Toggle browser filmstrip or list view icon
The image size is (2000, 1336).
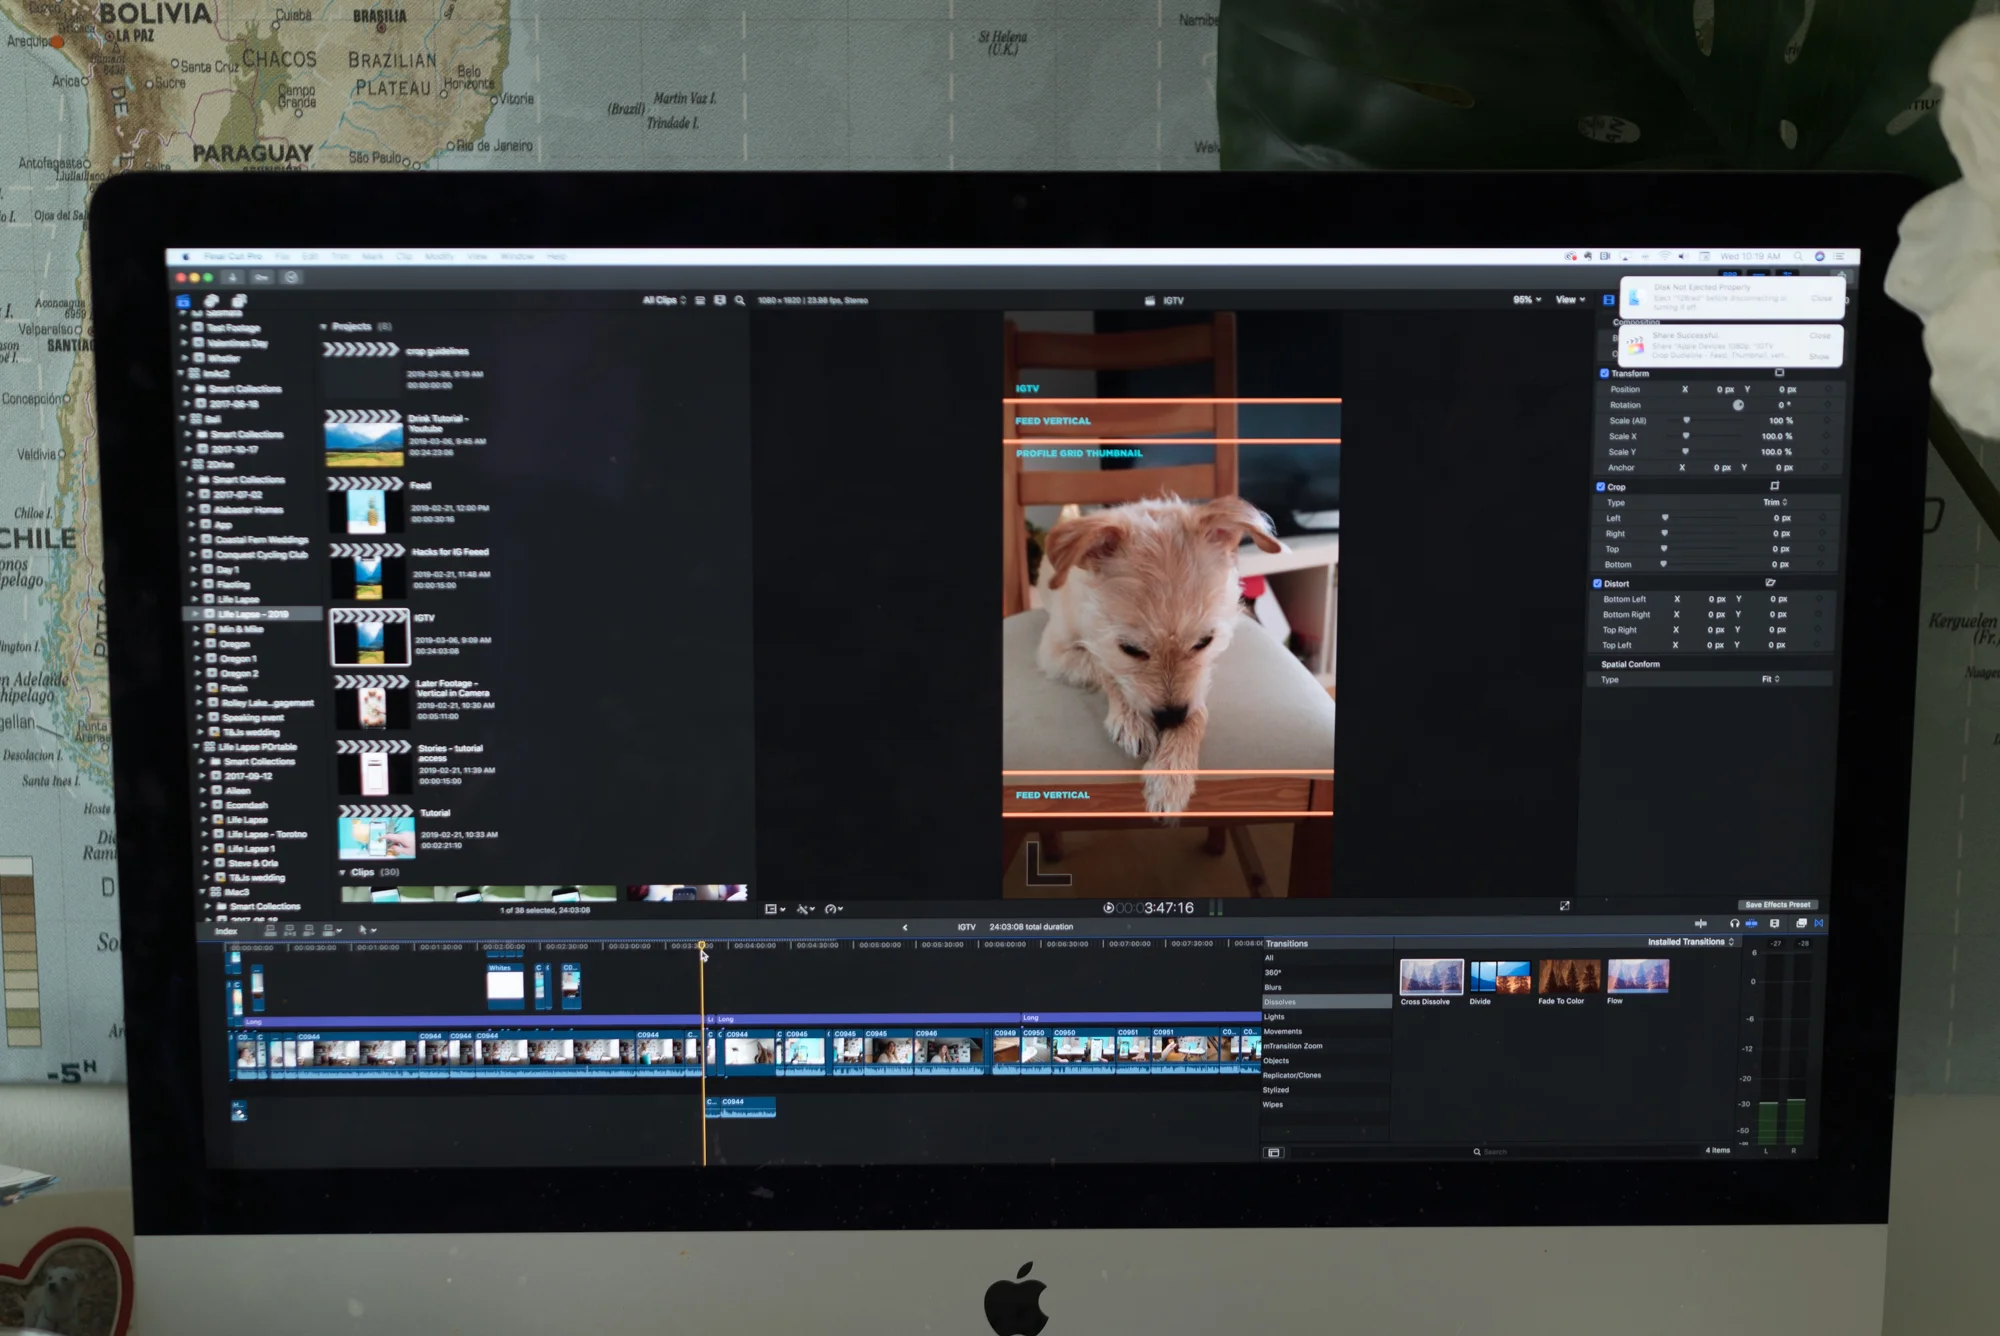click(700, 300)
